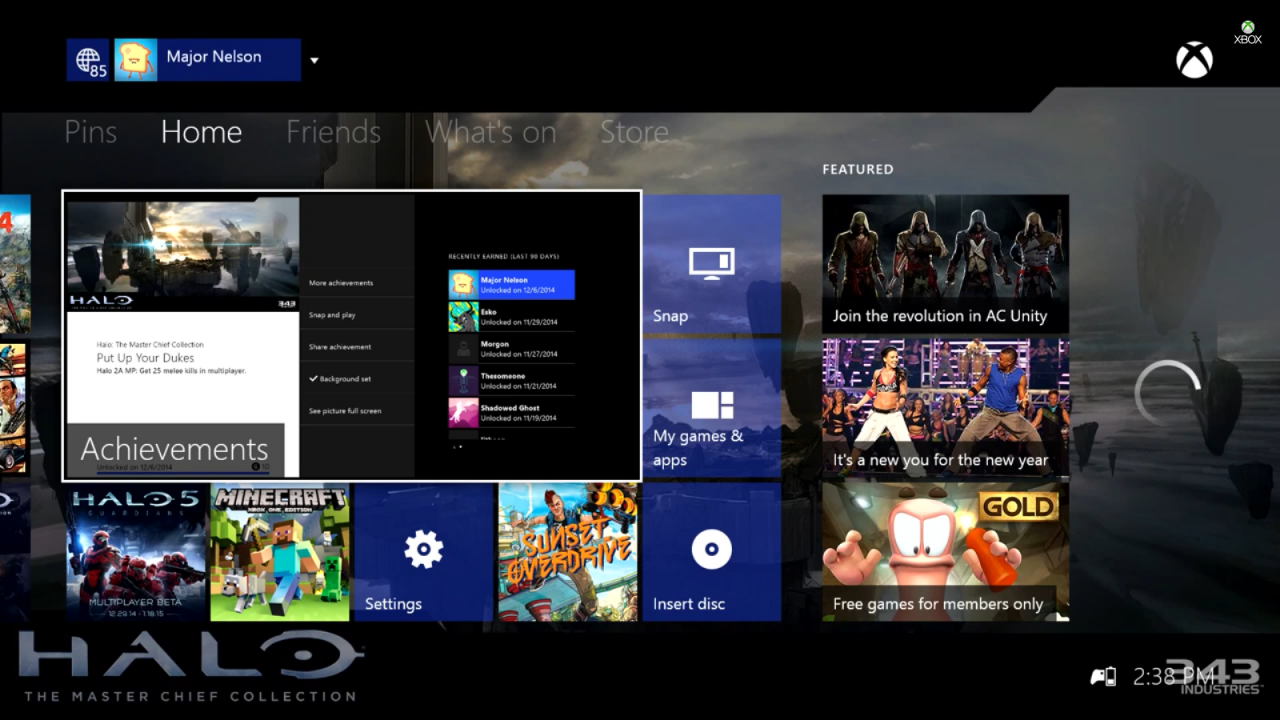Toggle the Background set checkmark option
This screenshot has height=720, width=1280.
click(x=357, y=379)
